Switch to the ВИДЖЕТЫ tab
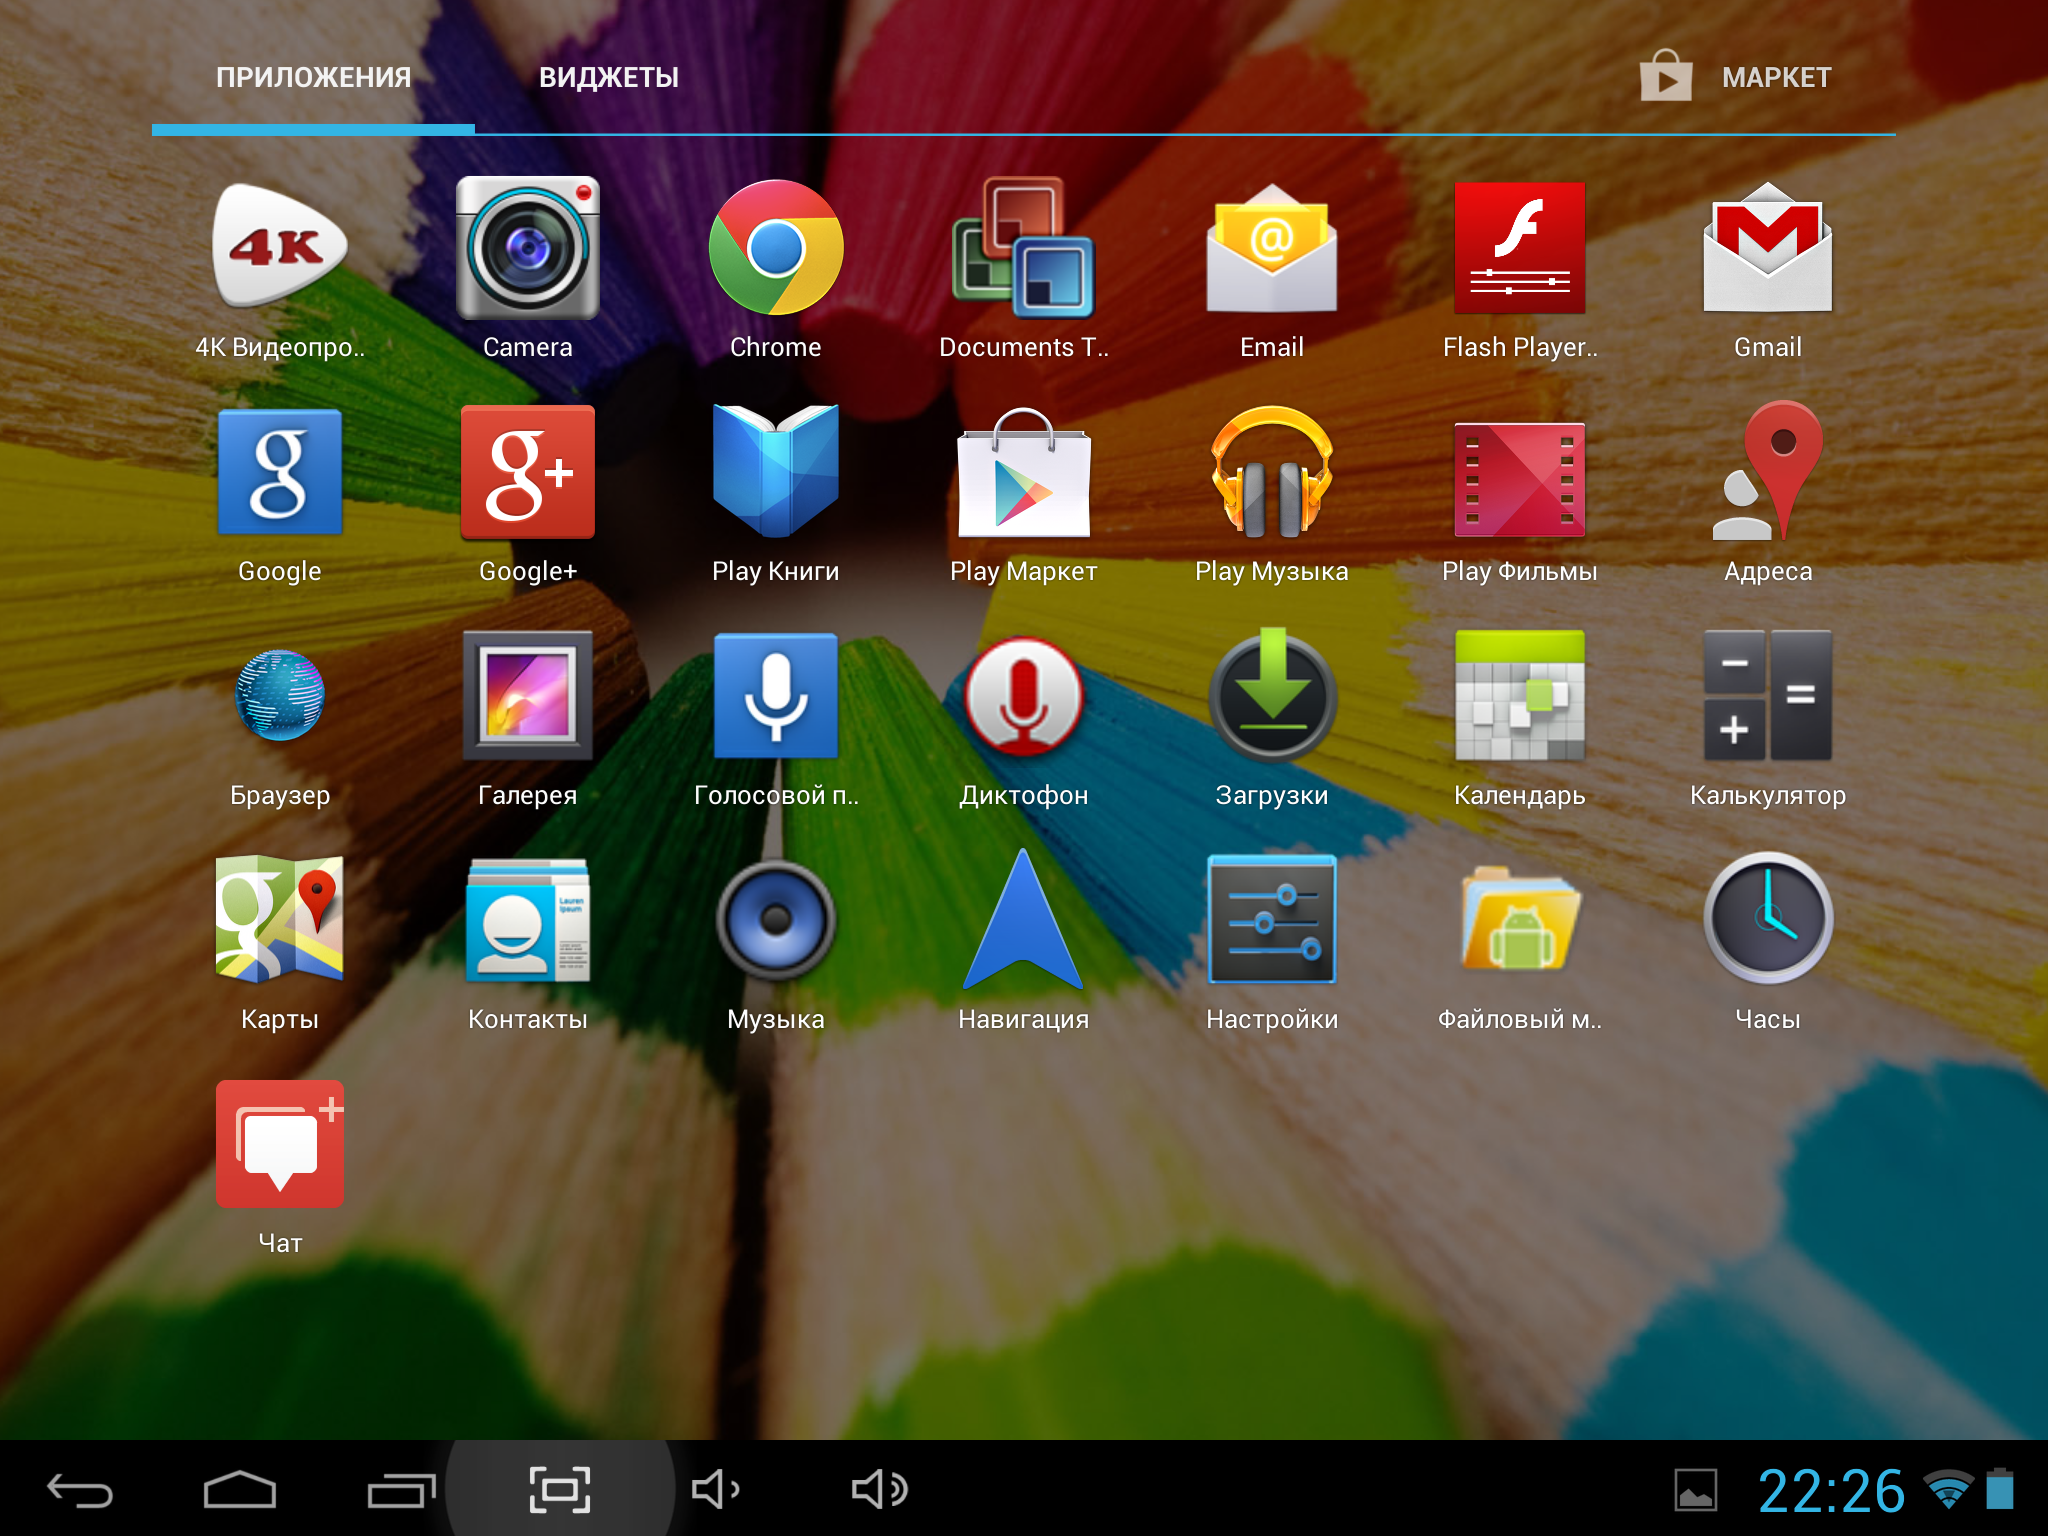This screenshot has height=1536, width=2048. point(609,78)
